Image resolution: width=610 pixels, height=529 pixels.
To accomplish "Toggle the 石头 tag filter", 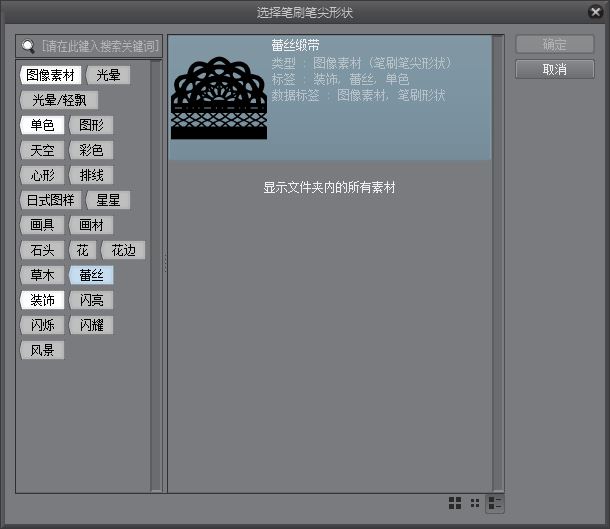I will 42,250.
